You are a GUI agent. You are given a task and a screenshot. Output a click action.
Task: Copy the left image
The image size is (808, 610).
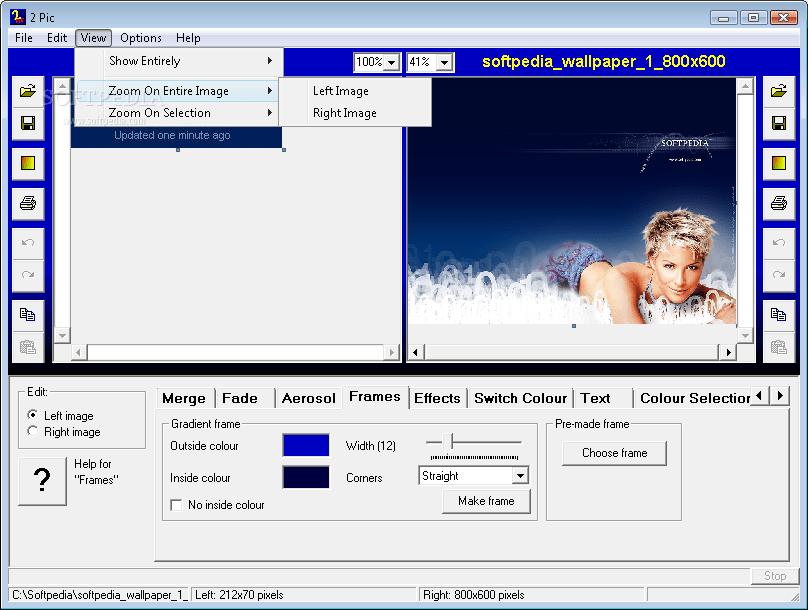[x=28, y=315]
